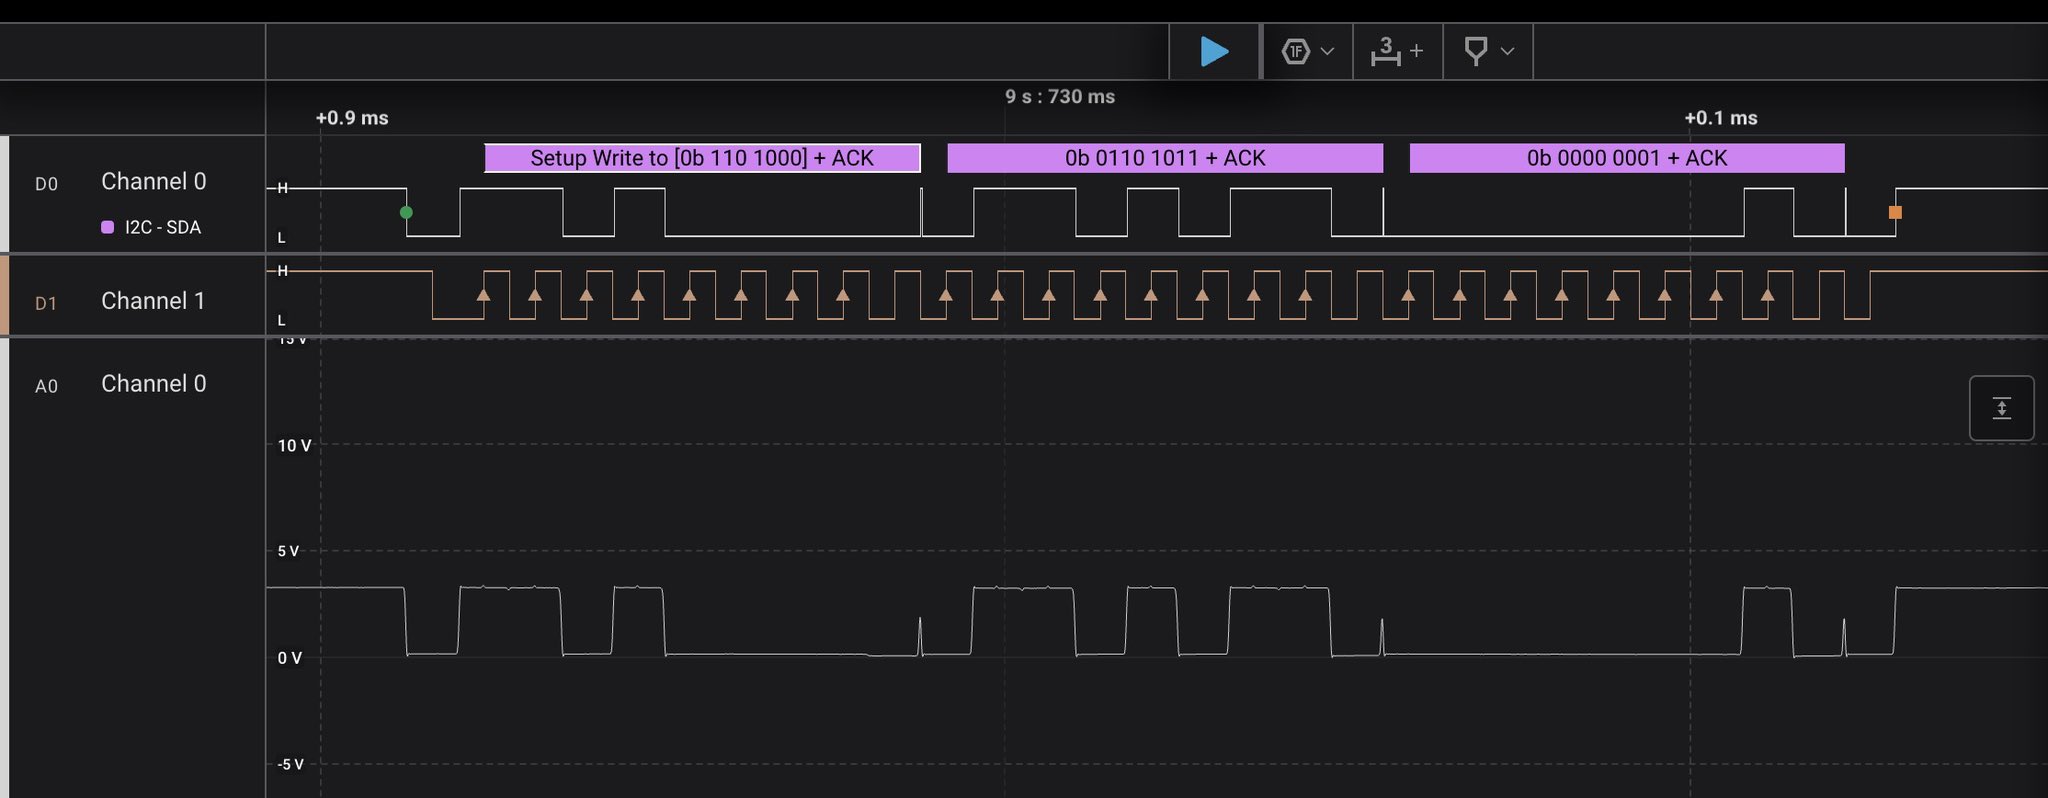This screenshot has width=2048, height=798.
Task: Select the 'Setup Write to [0b 110 1000] + ACK' bubble
Action: tap(702, 158)
